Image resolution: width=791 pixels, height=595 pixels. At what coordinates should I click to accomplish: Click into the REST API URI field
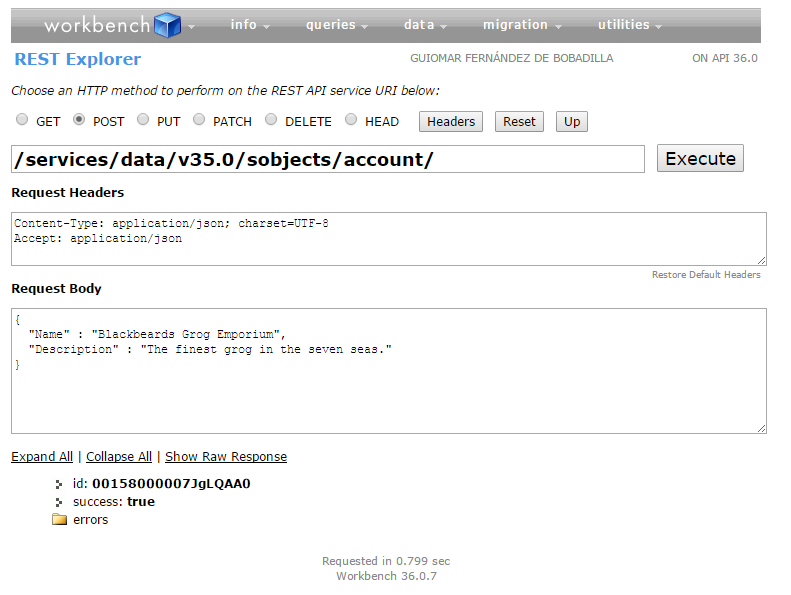pyautogui.click(x=328, y=159)
